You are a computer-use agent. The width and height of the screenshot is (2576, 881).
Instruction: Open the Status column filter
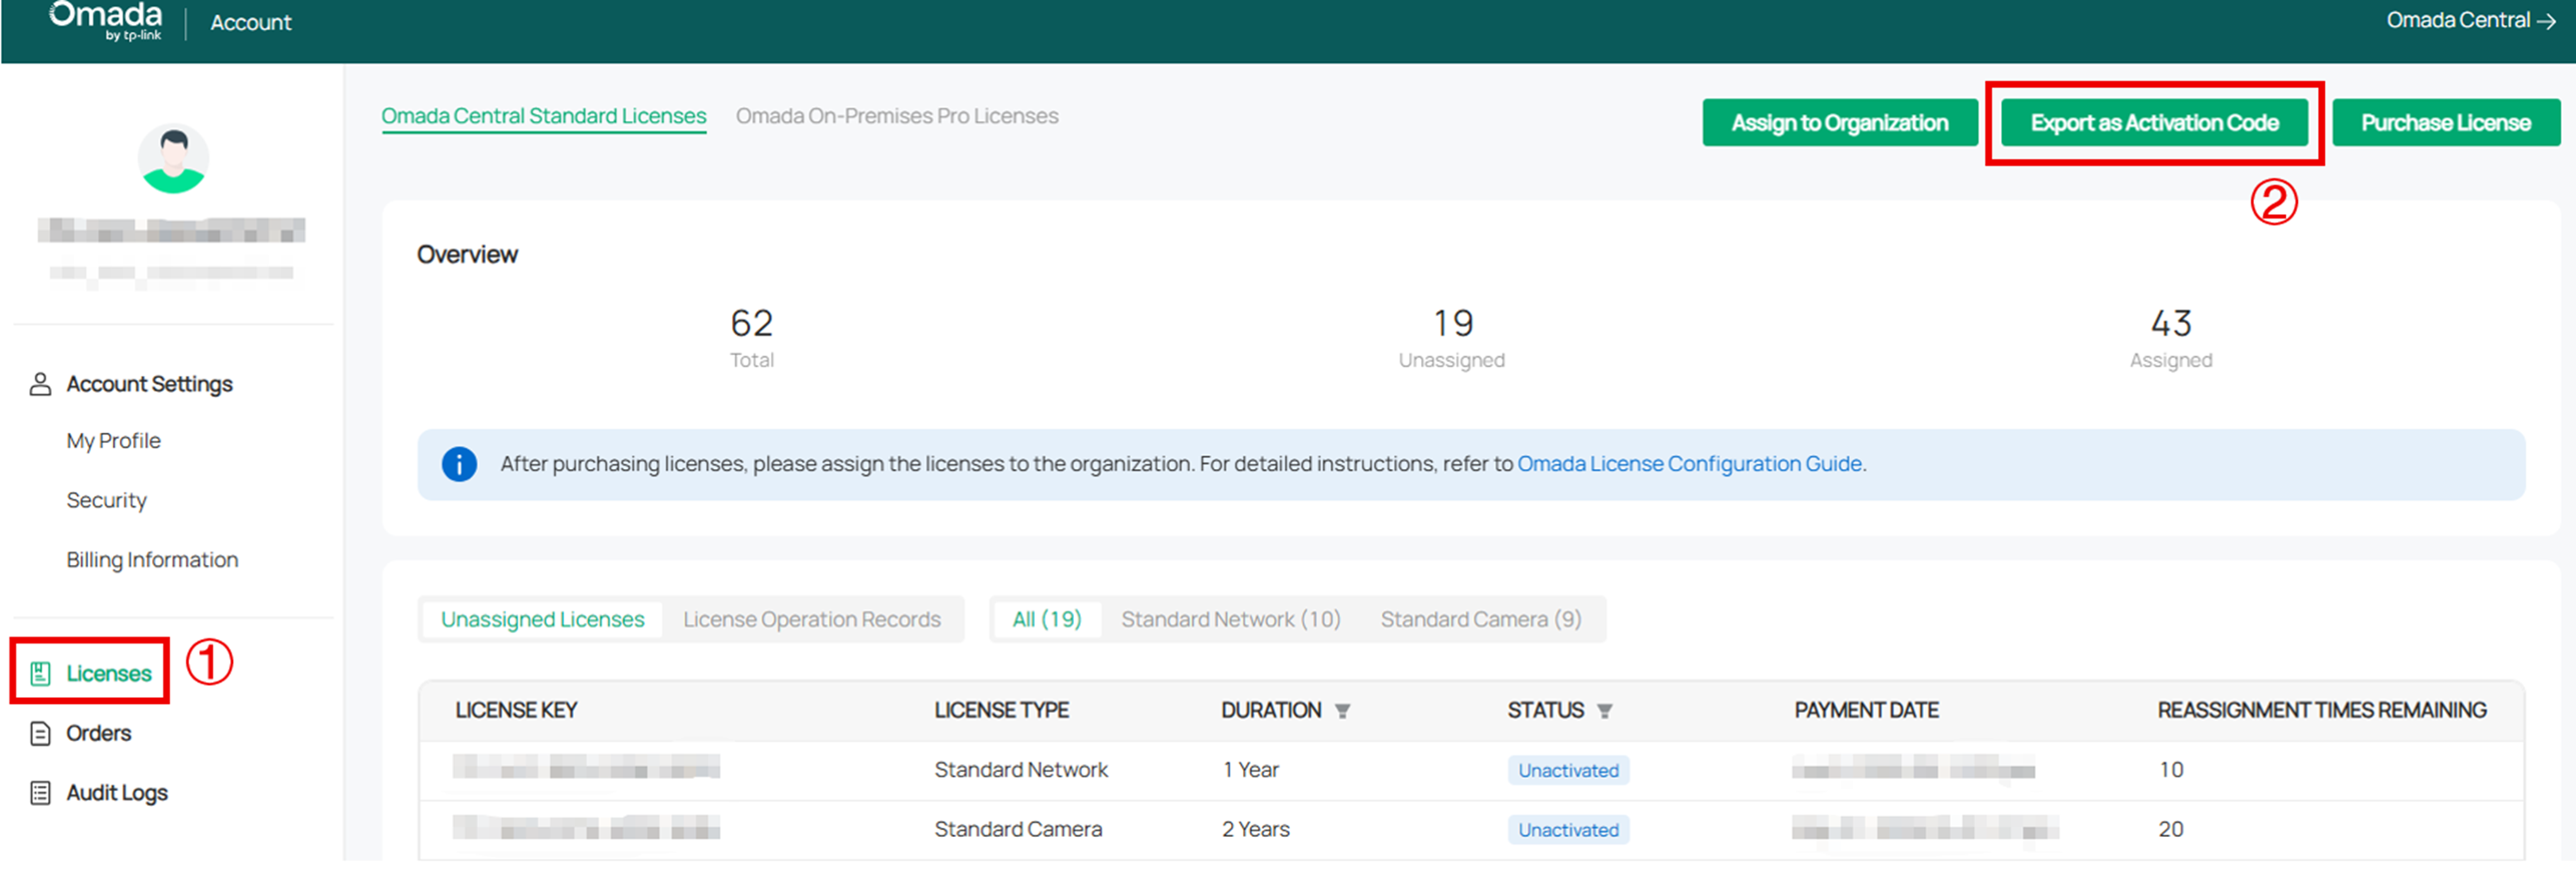(x=1605, y=710)
